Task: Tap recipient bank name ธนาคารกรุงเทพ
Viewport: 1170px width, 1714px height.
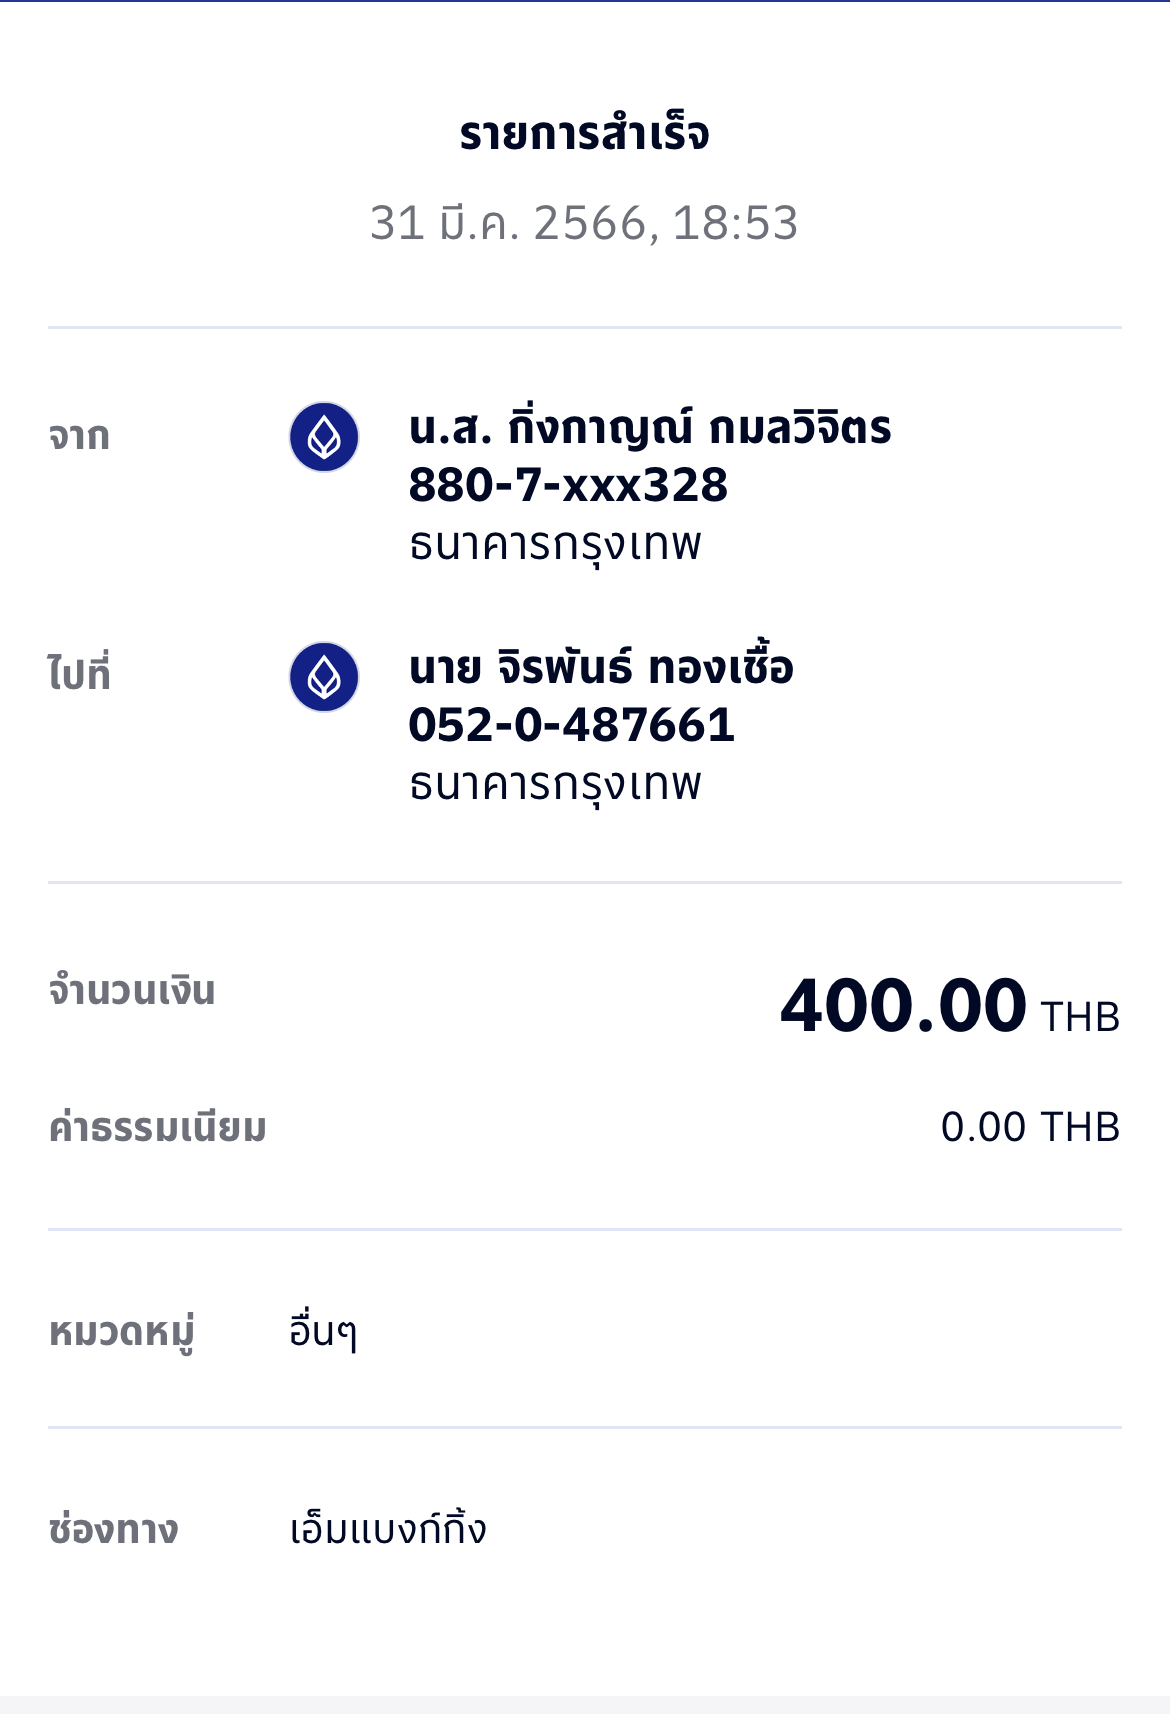Action: coord(555,784)
